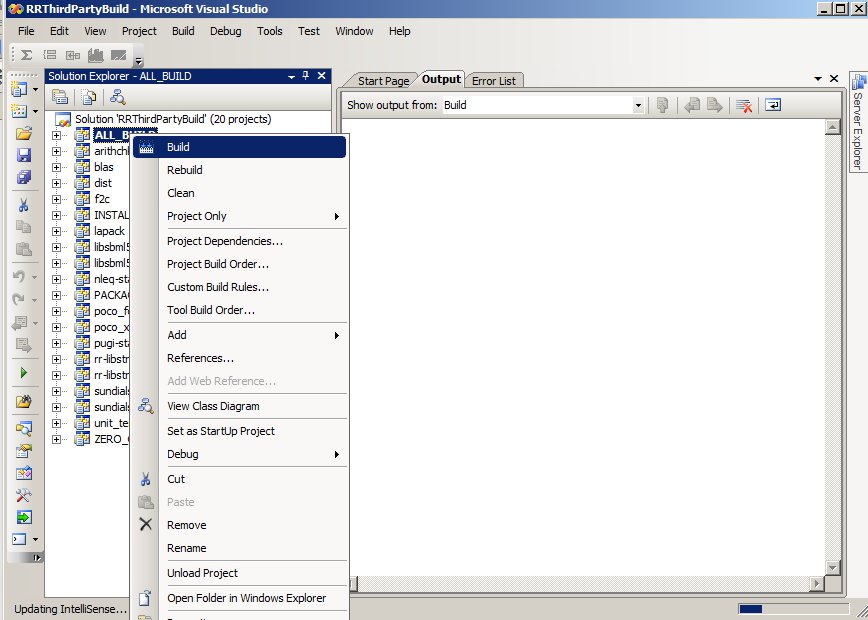Toggle auto-hide pin on Solution Explorer
The height and width of the screenshot is (620, 868).
306,76
